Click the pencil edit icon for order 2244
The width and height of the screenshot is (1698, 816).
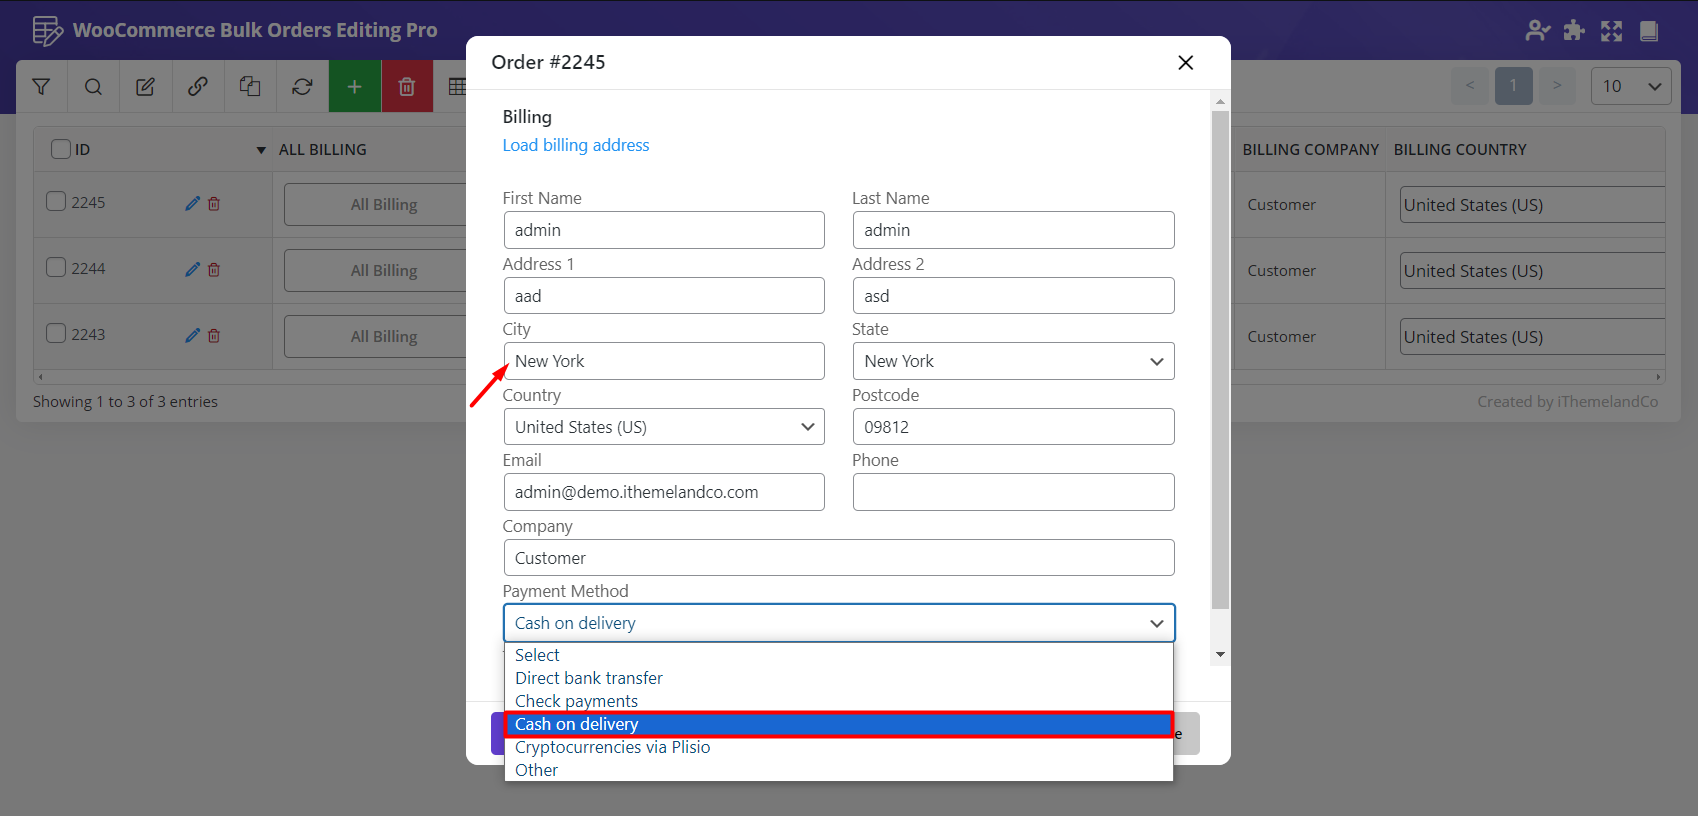[192, 269]
